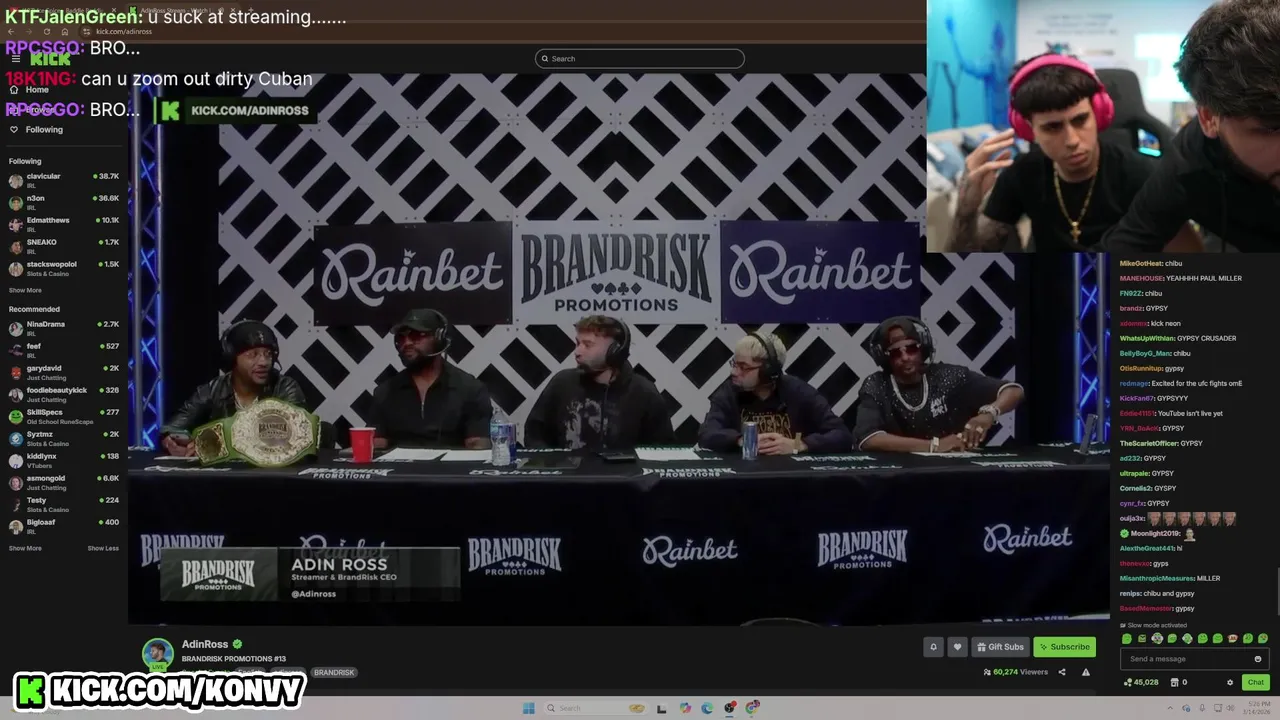Click the channel points icon showing 45,028

click(x=1141, y=682)
